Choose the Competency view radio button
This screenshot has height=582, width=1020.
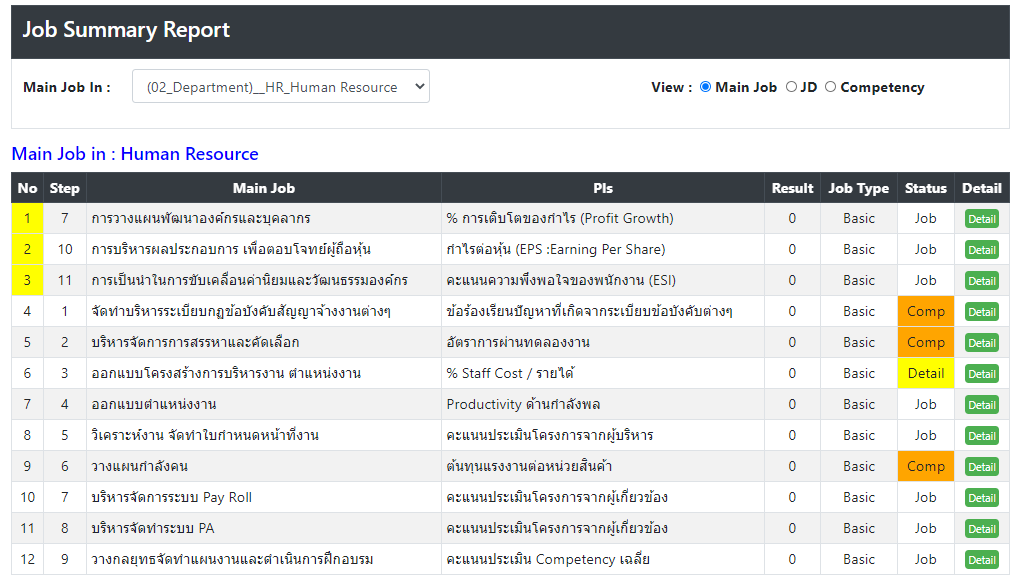pos(830,87)
